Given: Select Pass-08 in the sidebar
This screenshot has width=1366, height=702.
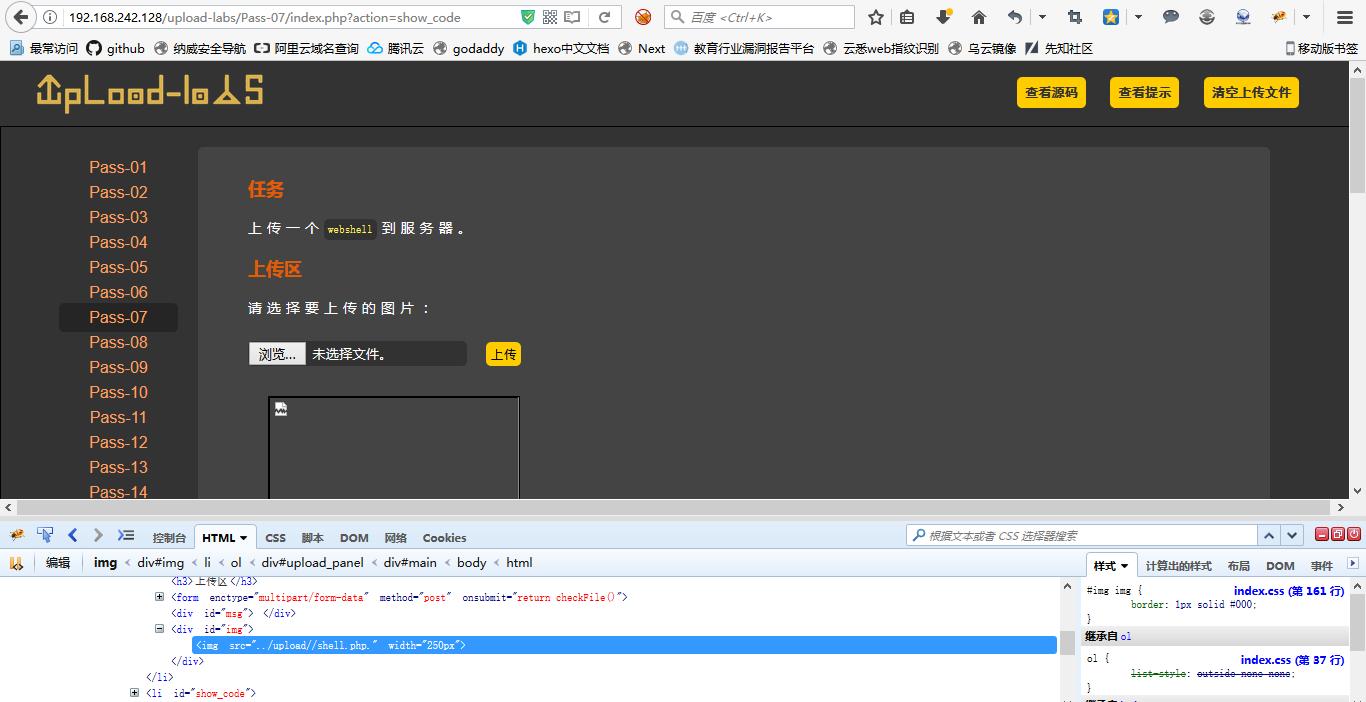Looking at the screenshot, I should coord(118,342).
